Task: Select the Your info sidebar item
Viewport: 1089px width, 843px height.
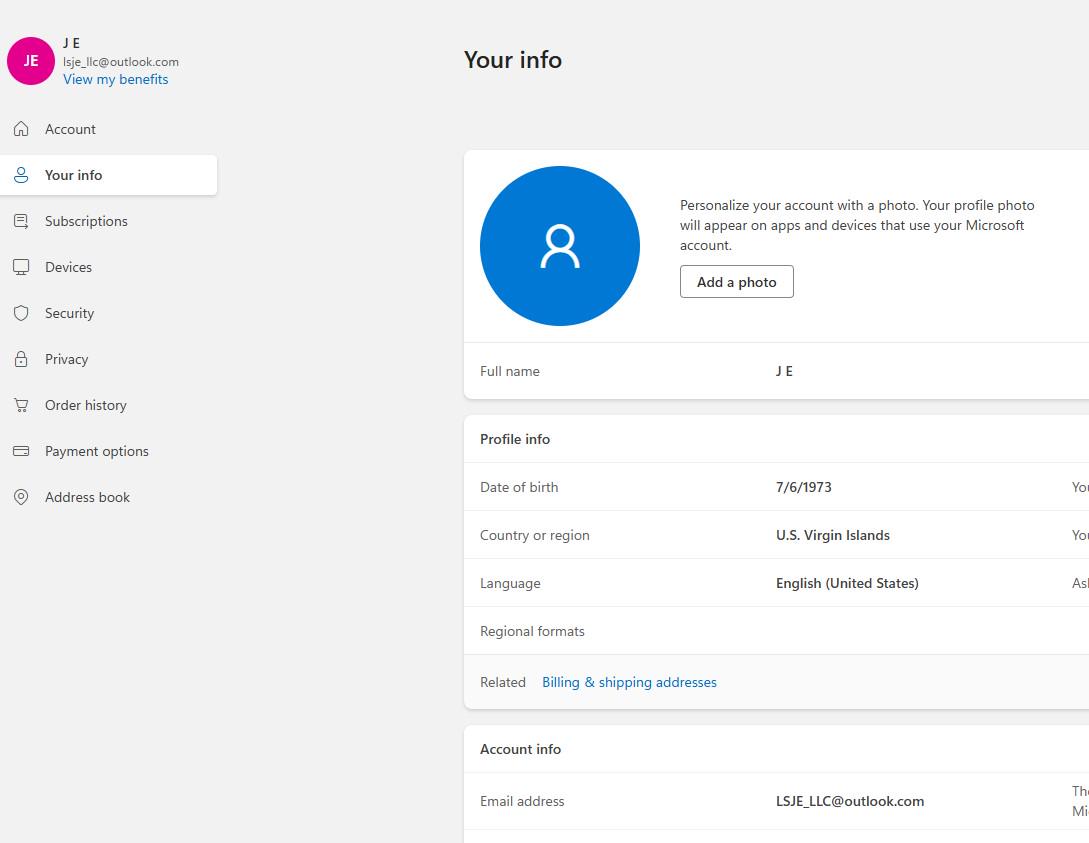Action: tap(108, 175)
